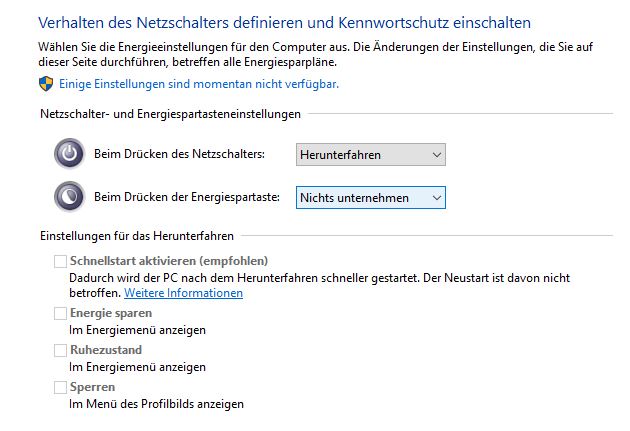Click the 'Schnellstart aktivieren (empfohlen)' label

[169, 261]
